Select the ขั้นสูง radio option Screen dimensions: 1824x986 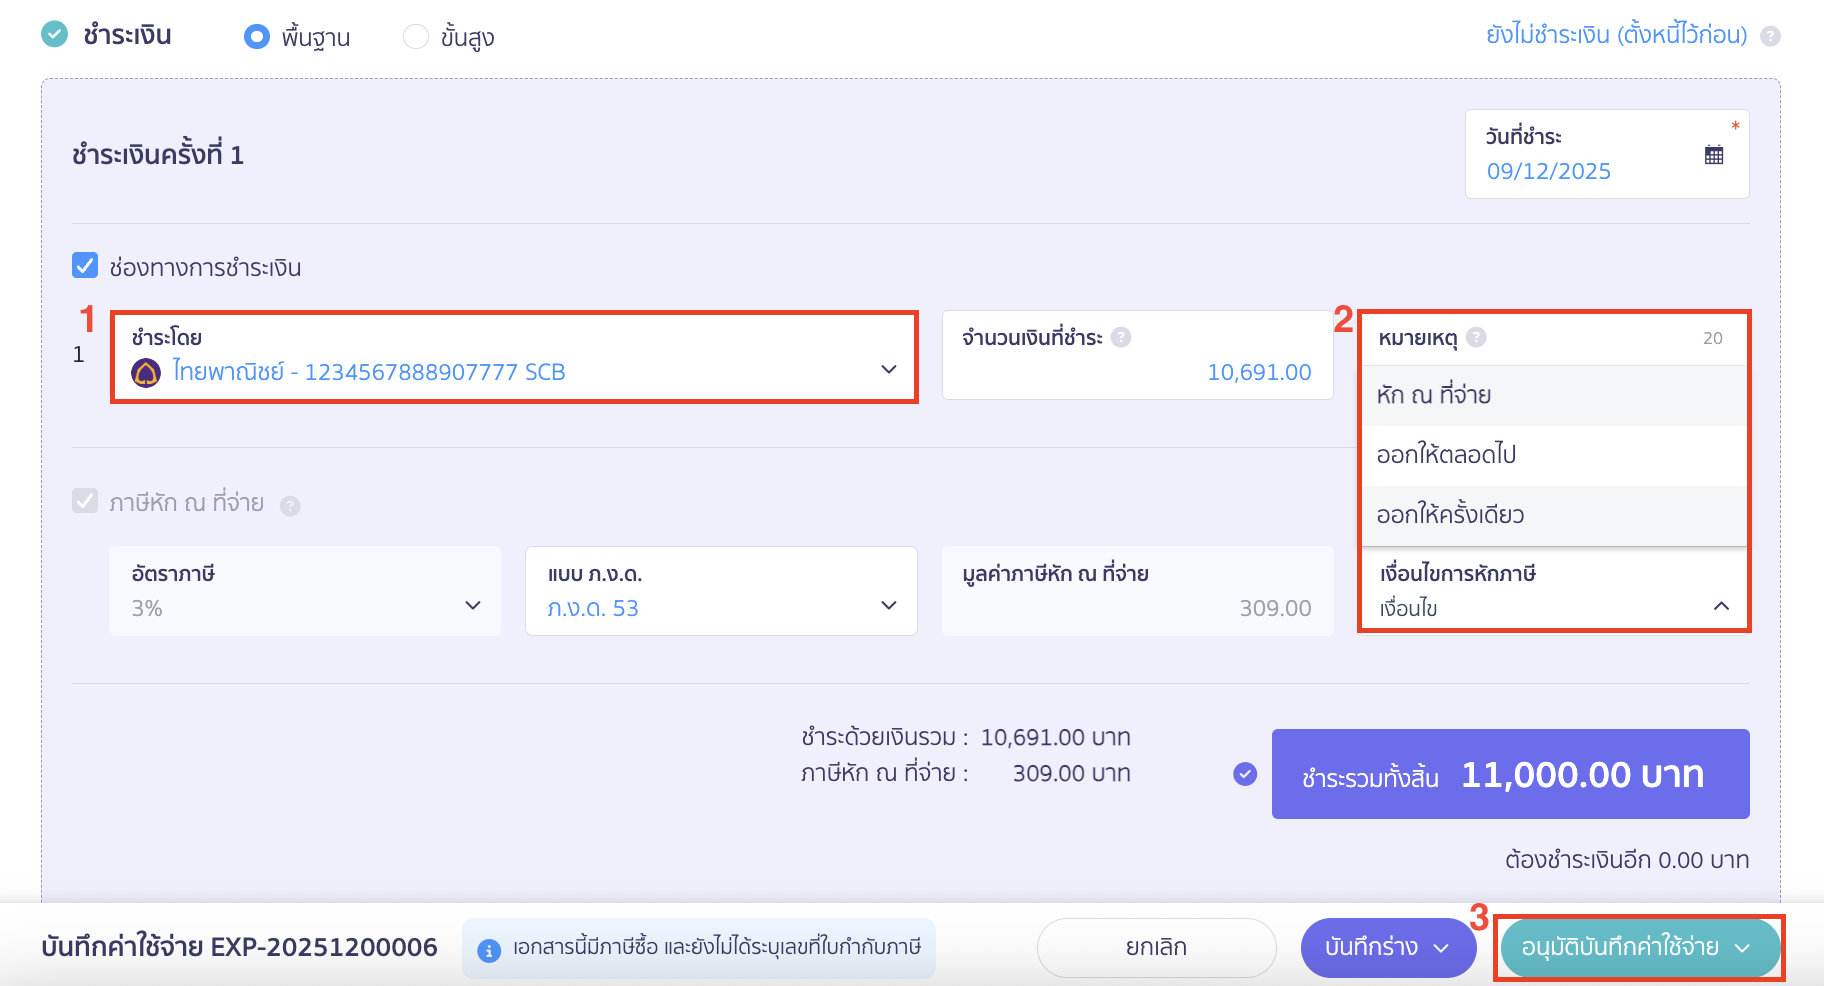click(x=415, y=37)
